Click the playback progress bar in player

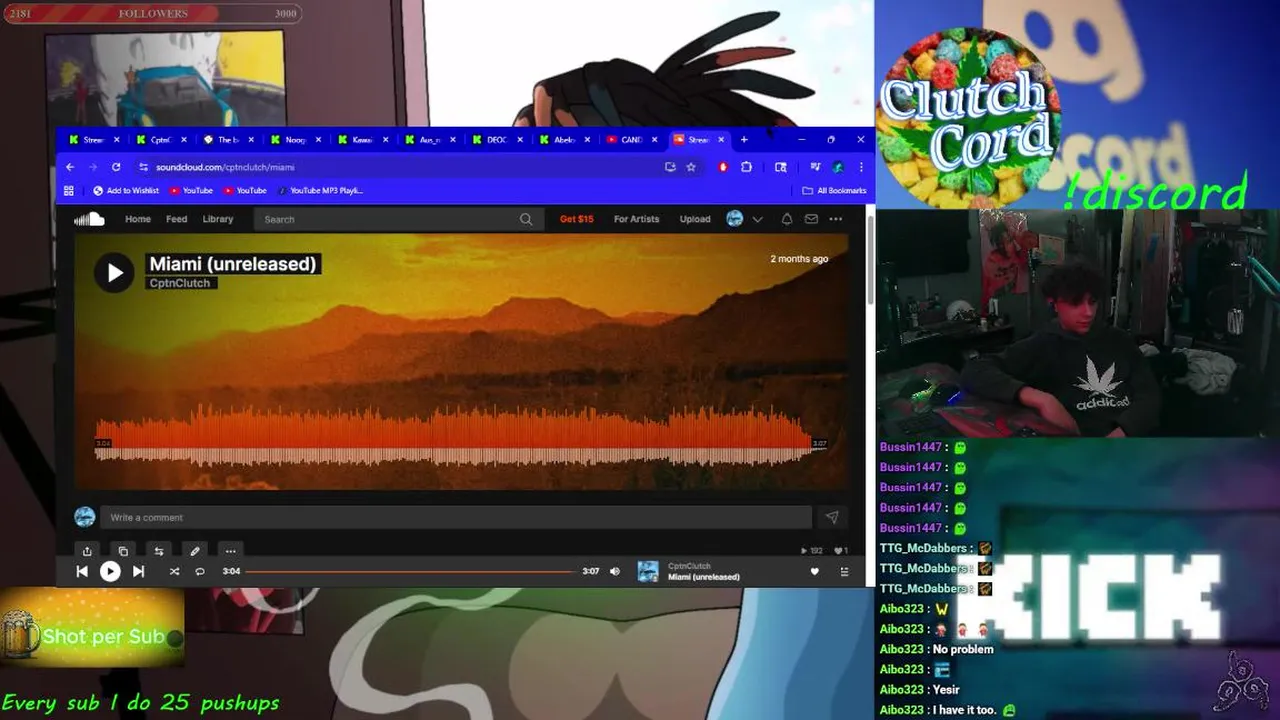[x=410, y=571]
